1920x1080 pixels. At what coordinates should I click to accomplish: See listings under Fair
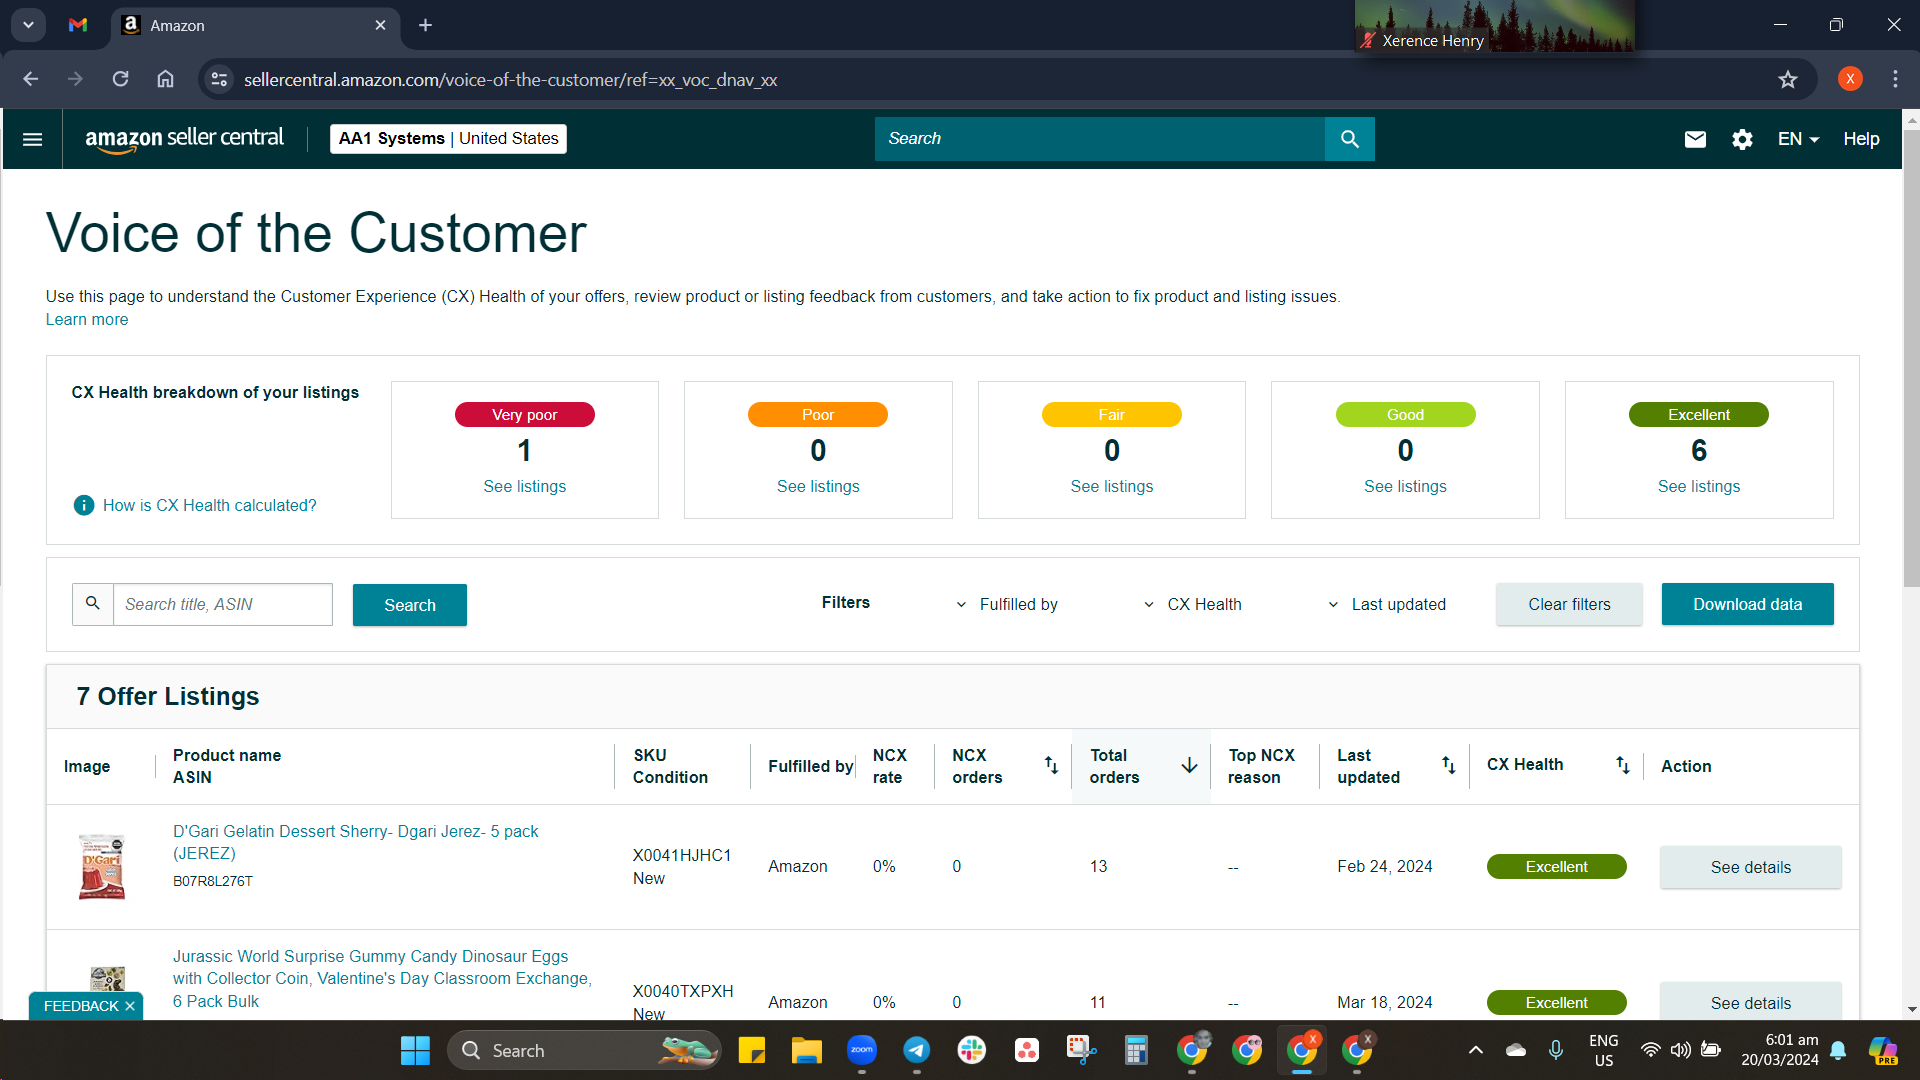[1112, 486]
